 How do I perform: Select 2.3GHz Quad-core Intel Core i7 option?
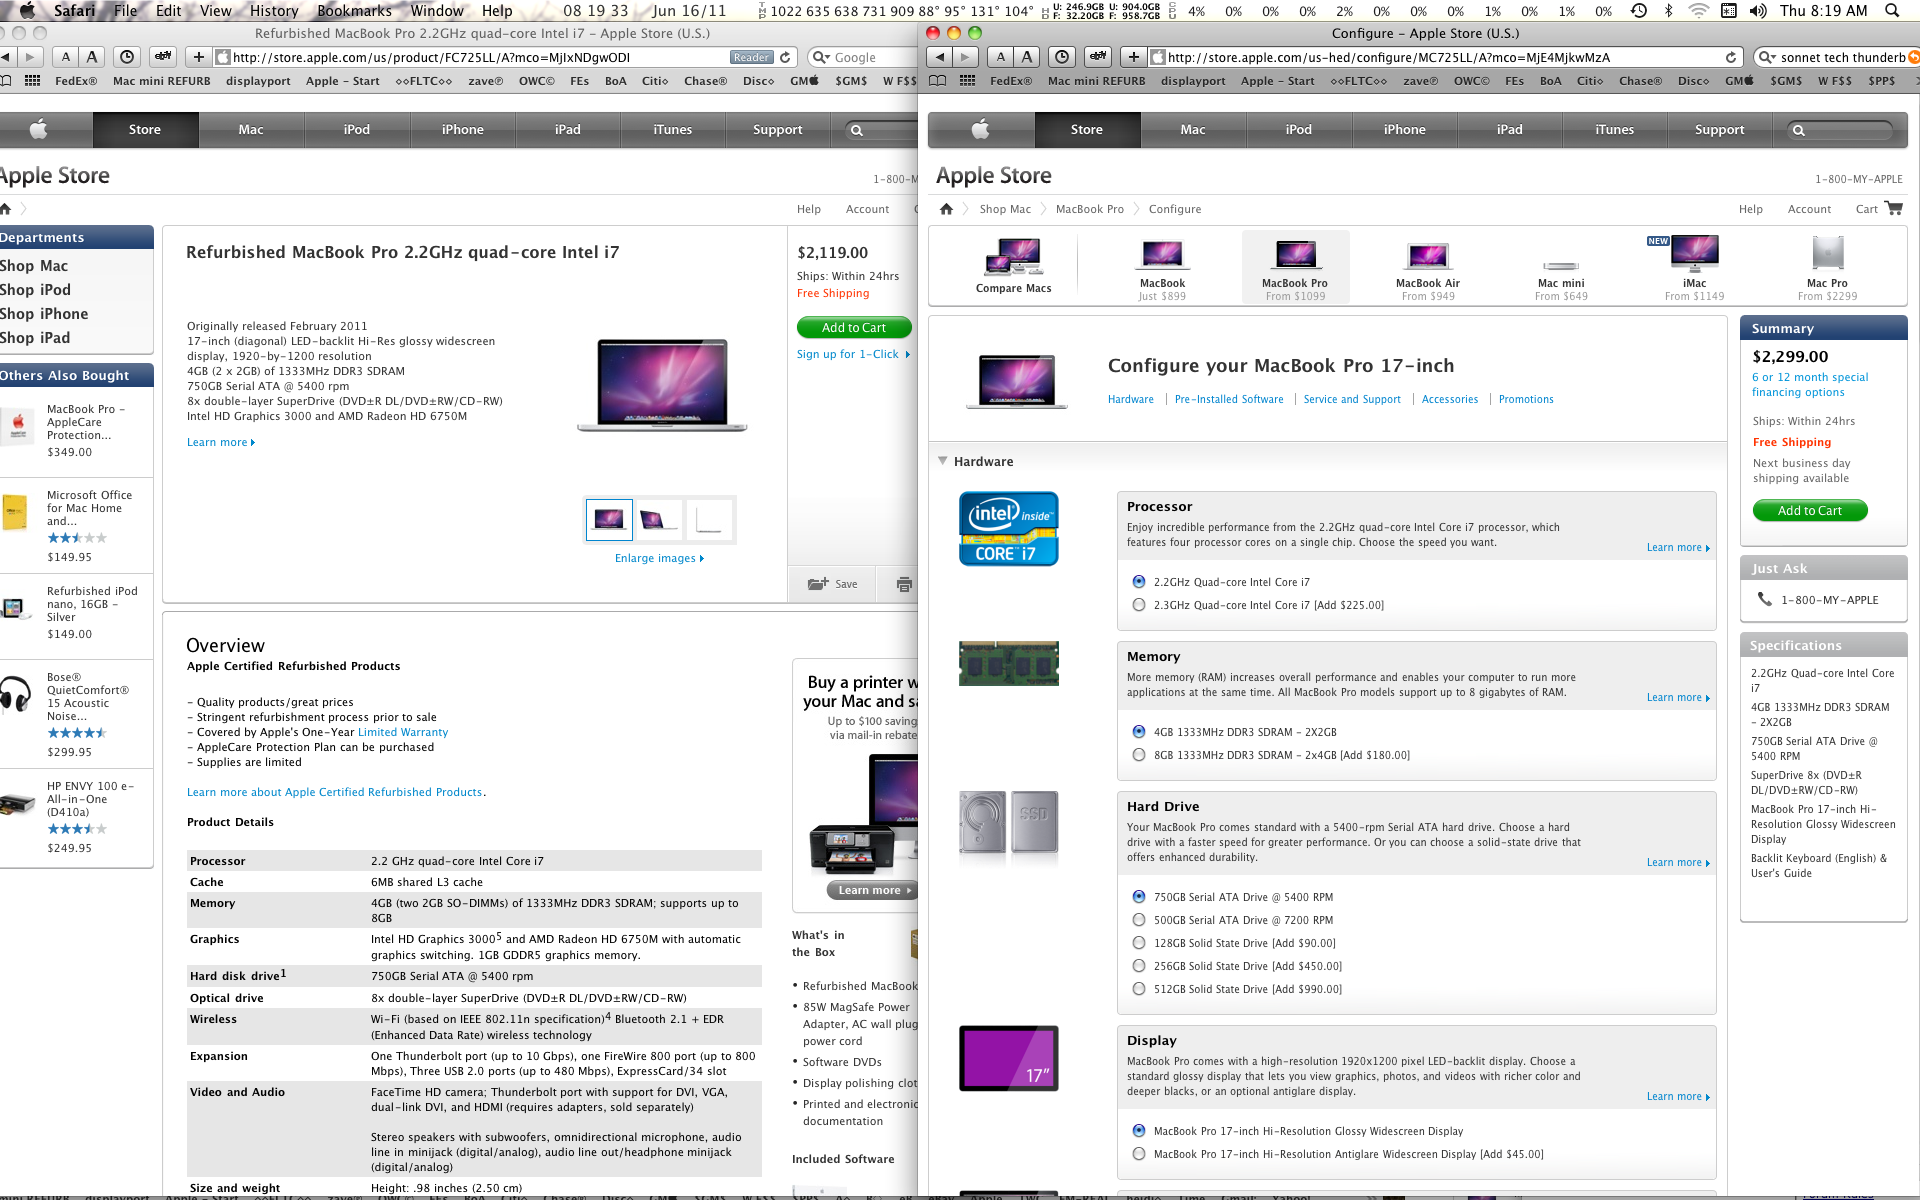(1139, 605)
